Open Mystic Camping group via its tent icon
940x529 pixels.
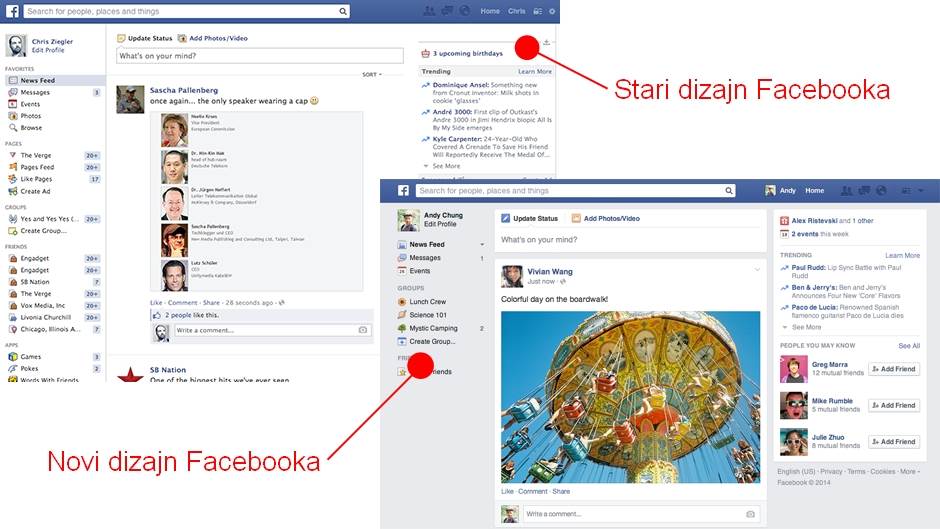(402, 328)
